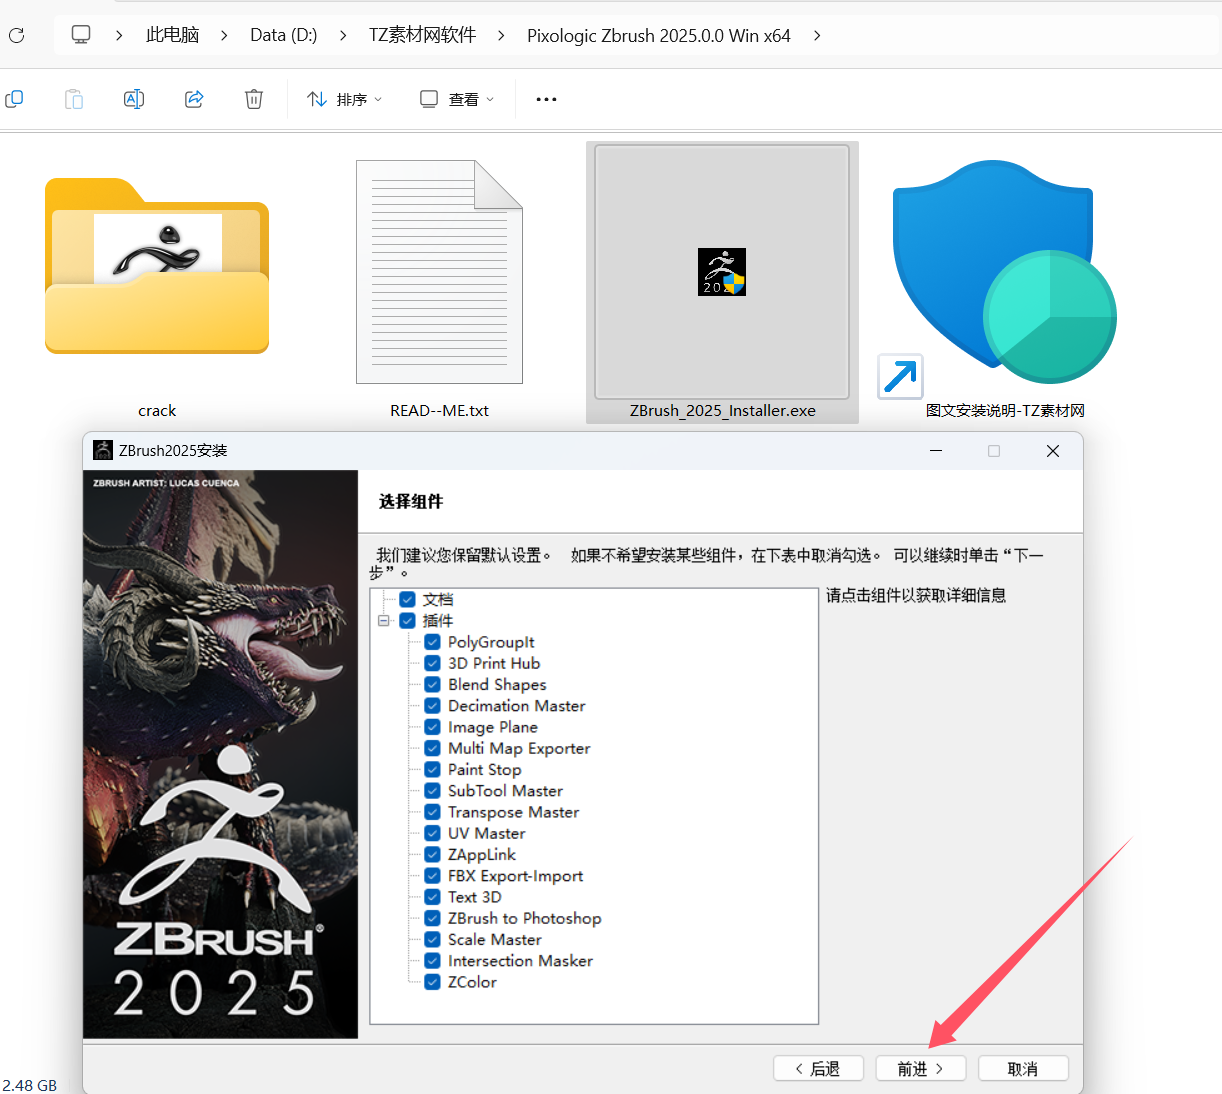Open the three-dots more options menu
This screenshot has width=1222, height=1094.
click(x=546, y=99)
